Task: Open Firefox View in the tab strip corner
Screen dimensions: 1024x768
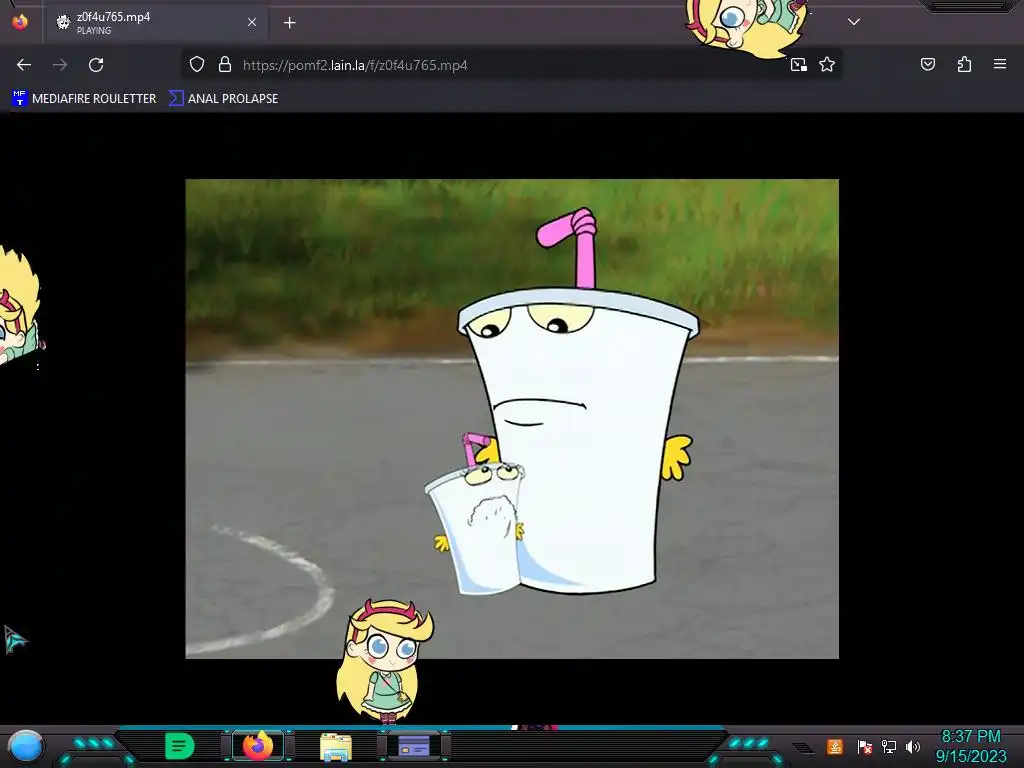Action: (x=20, y=22)
